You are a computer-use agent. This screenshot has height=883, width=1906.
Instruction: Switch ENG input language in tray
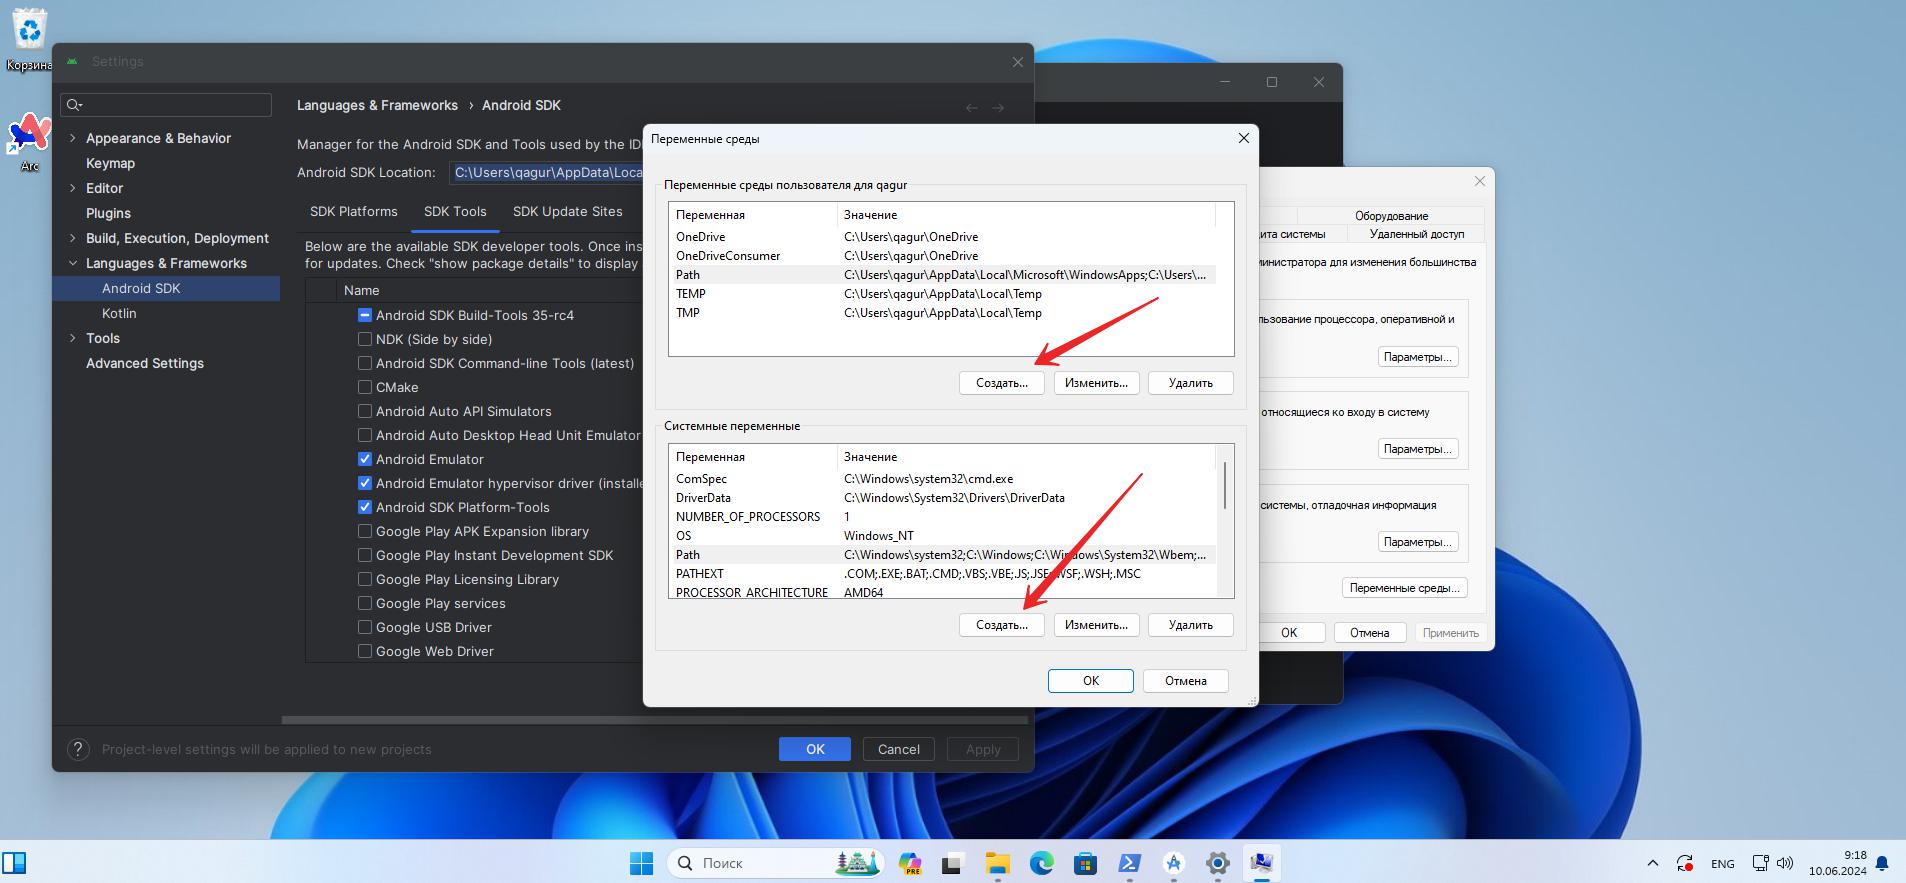[1723, 863]
